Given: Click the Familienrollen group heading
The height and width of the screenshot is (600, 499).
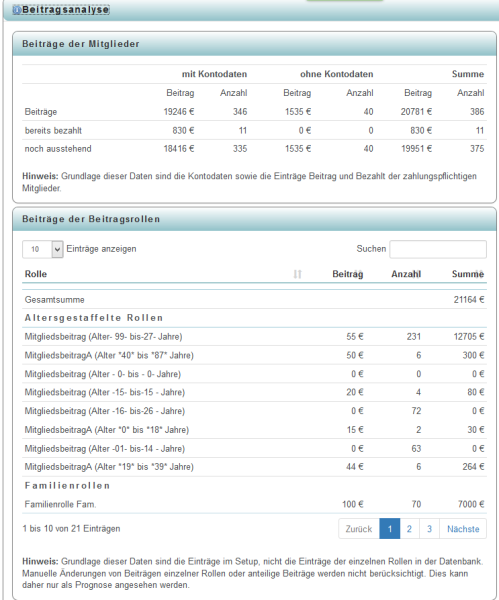Looking at the screenshot, I should (67, 486).
